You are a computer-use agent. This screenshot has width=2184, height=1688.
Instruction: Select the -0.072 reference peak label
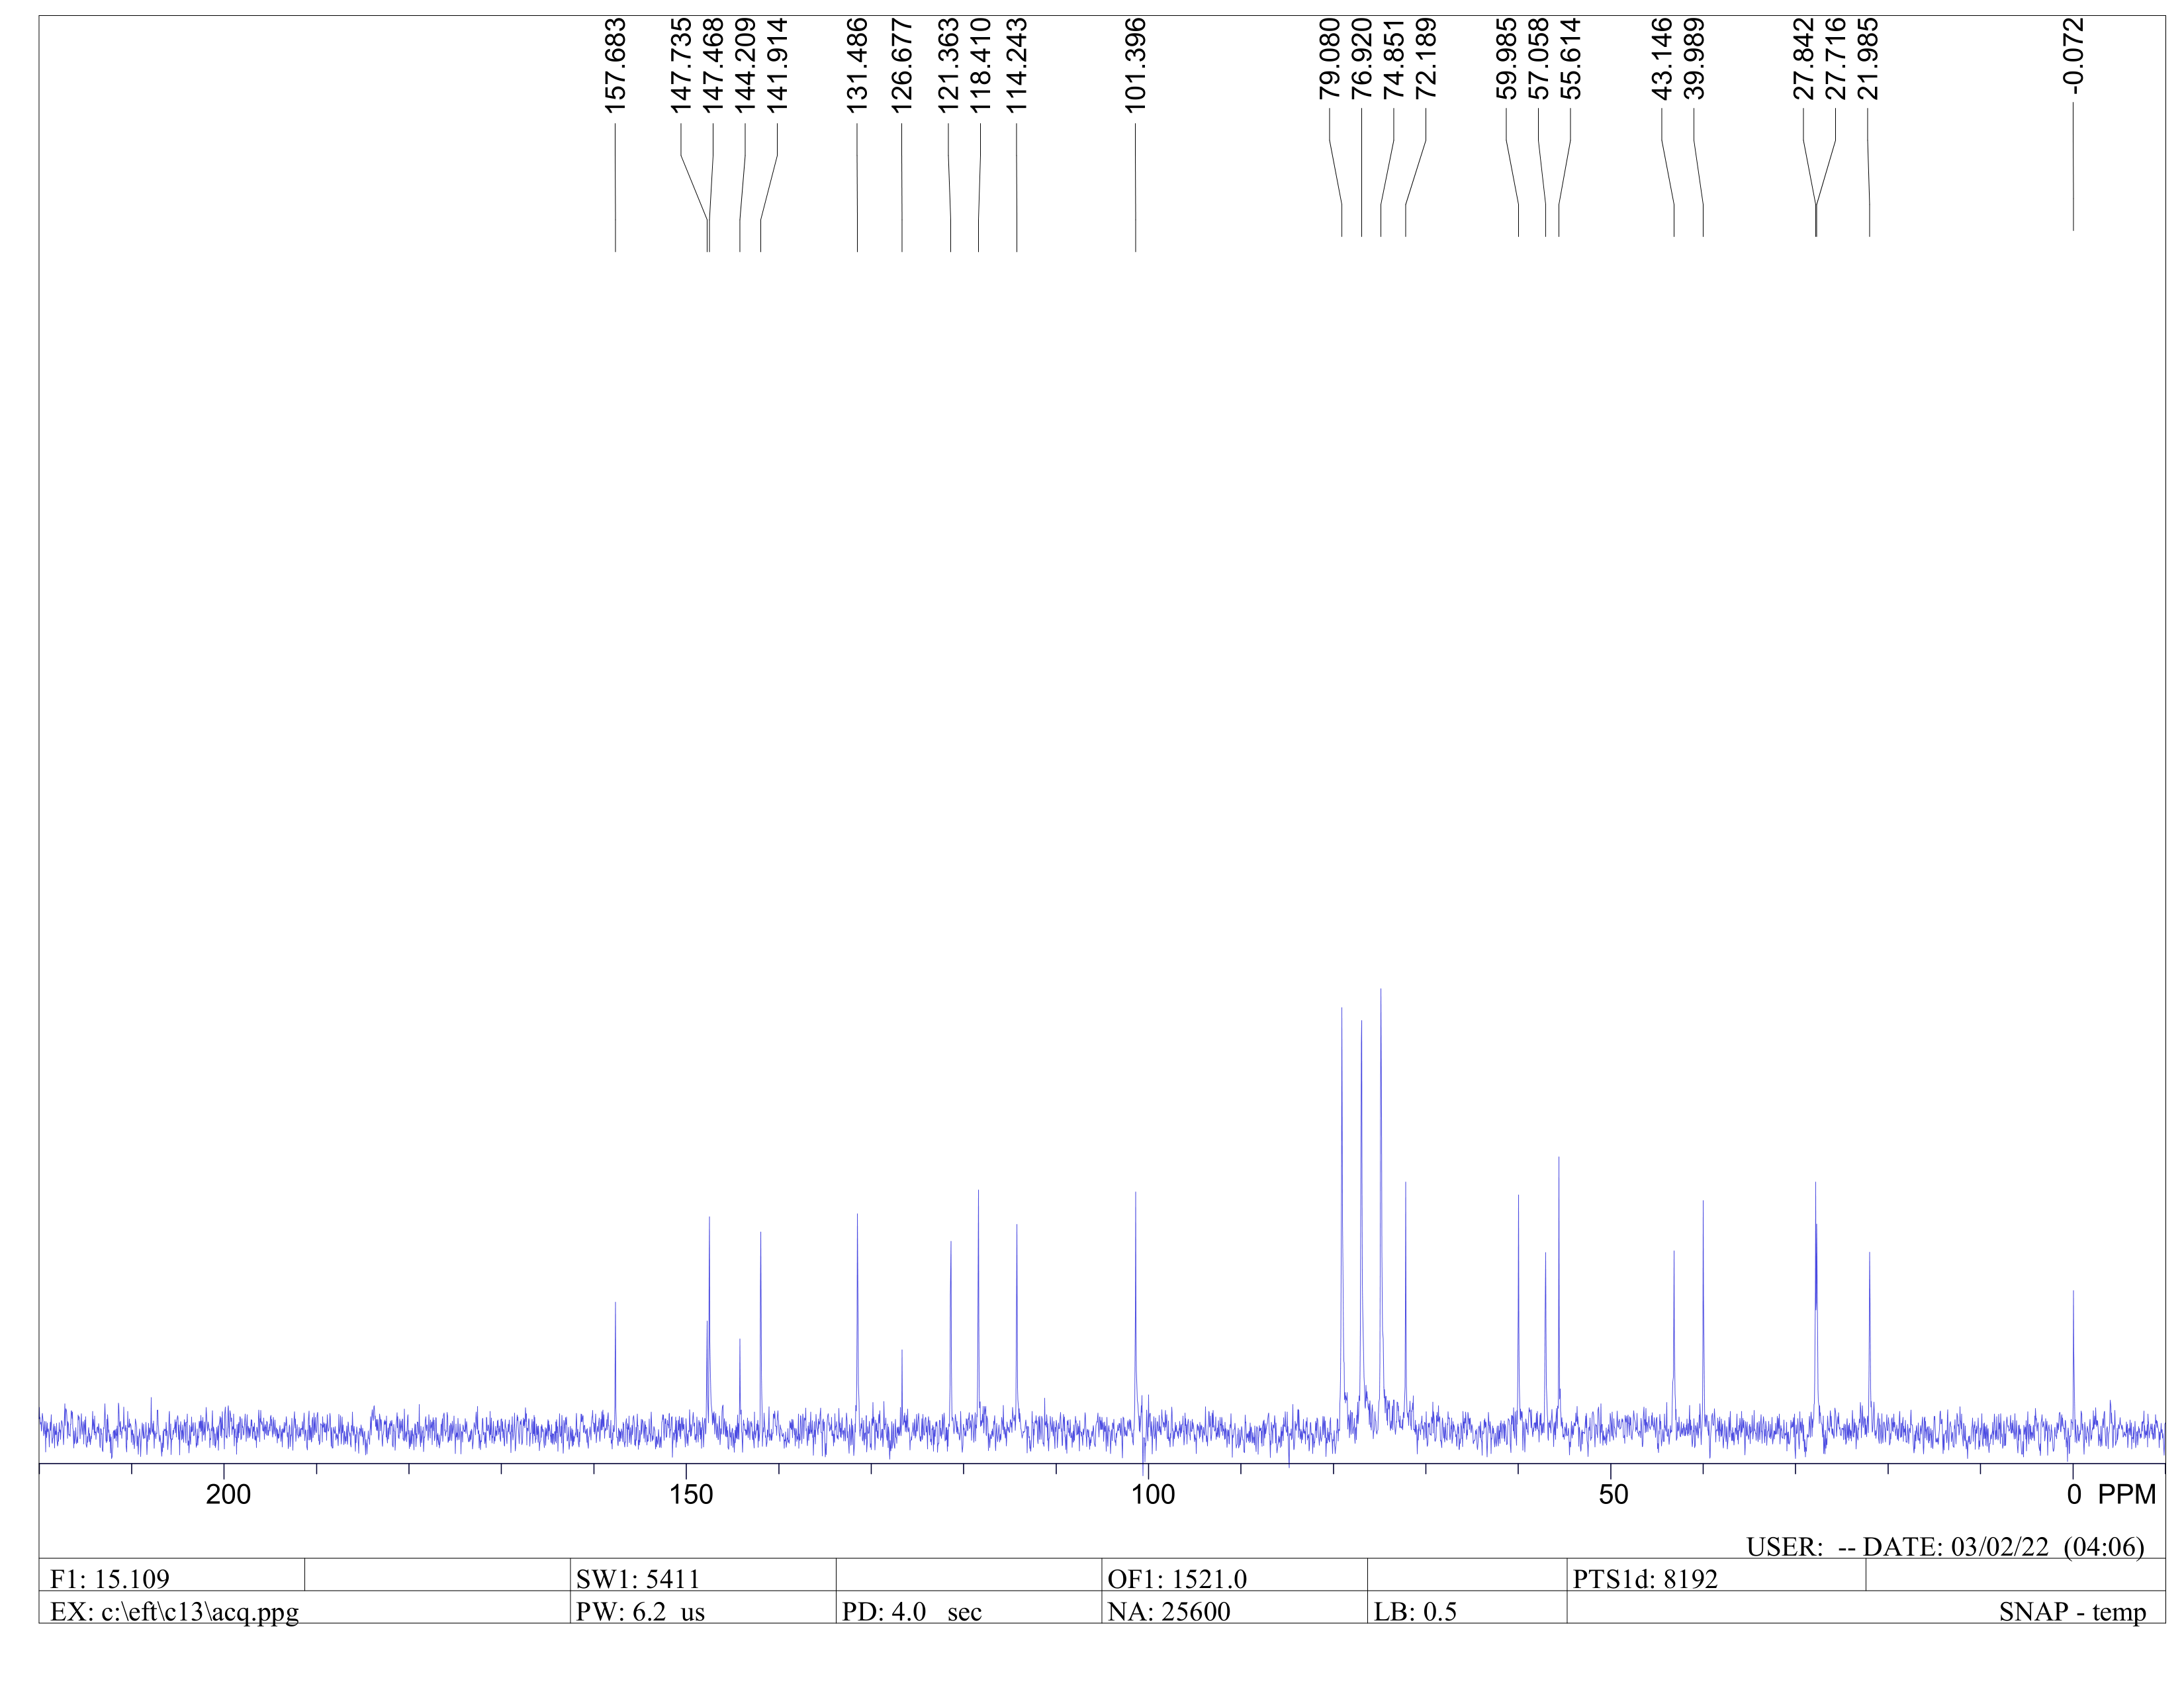(x=2073, y=56)
